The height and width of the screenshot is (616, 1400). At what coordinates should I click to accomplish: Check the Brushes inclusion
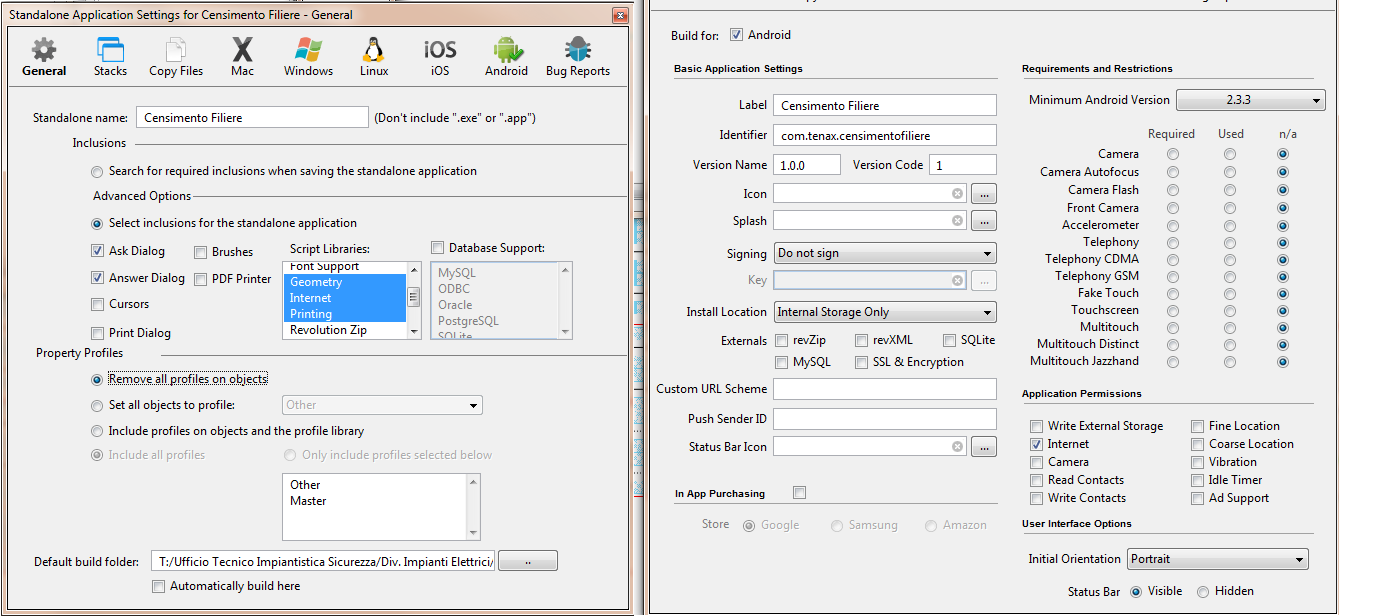201,252
